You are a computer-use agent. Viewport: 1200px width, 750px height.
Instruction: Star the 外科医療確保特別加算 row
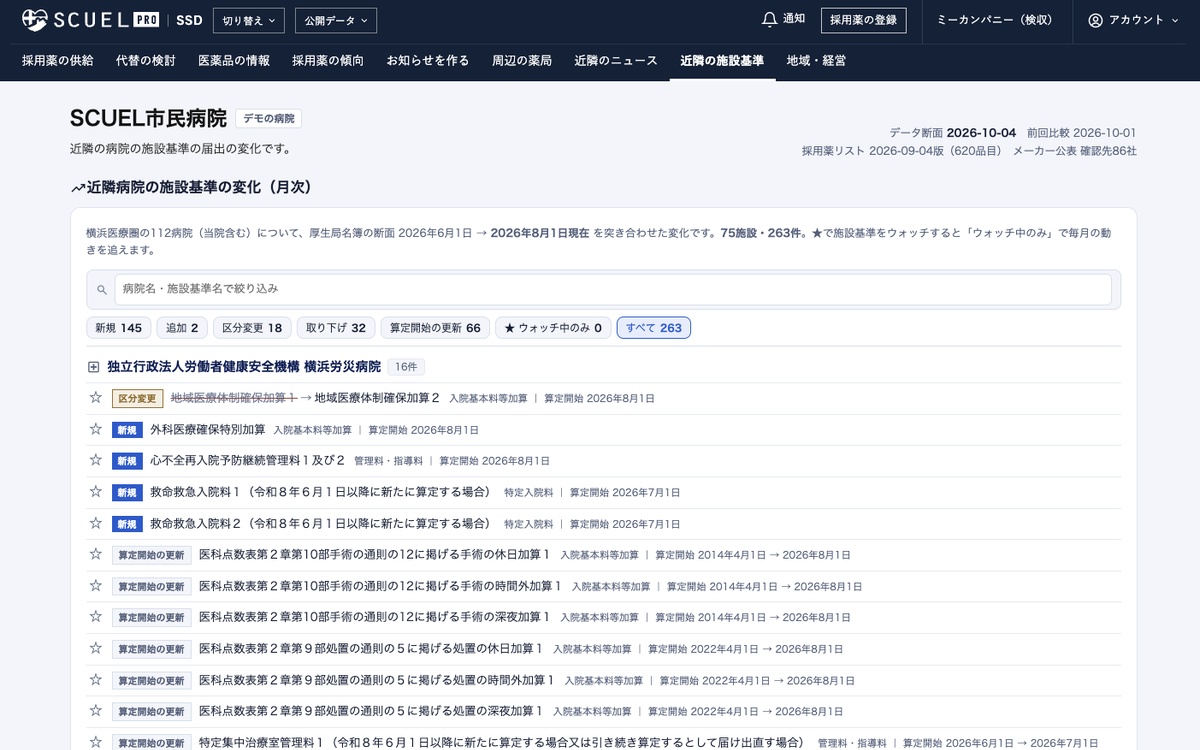[x=96, y=429]
